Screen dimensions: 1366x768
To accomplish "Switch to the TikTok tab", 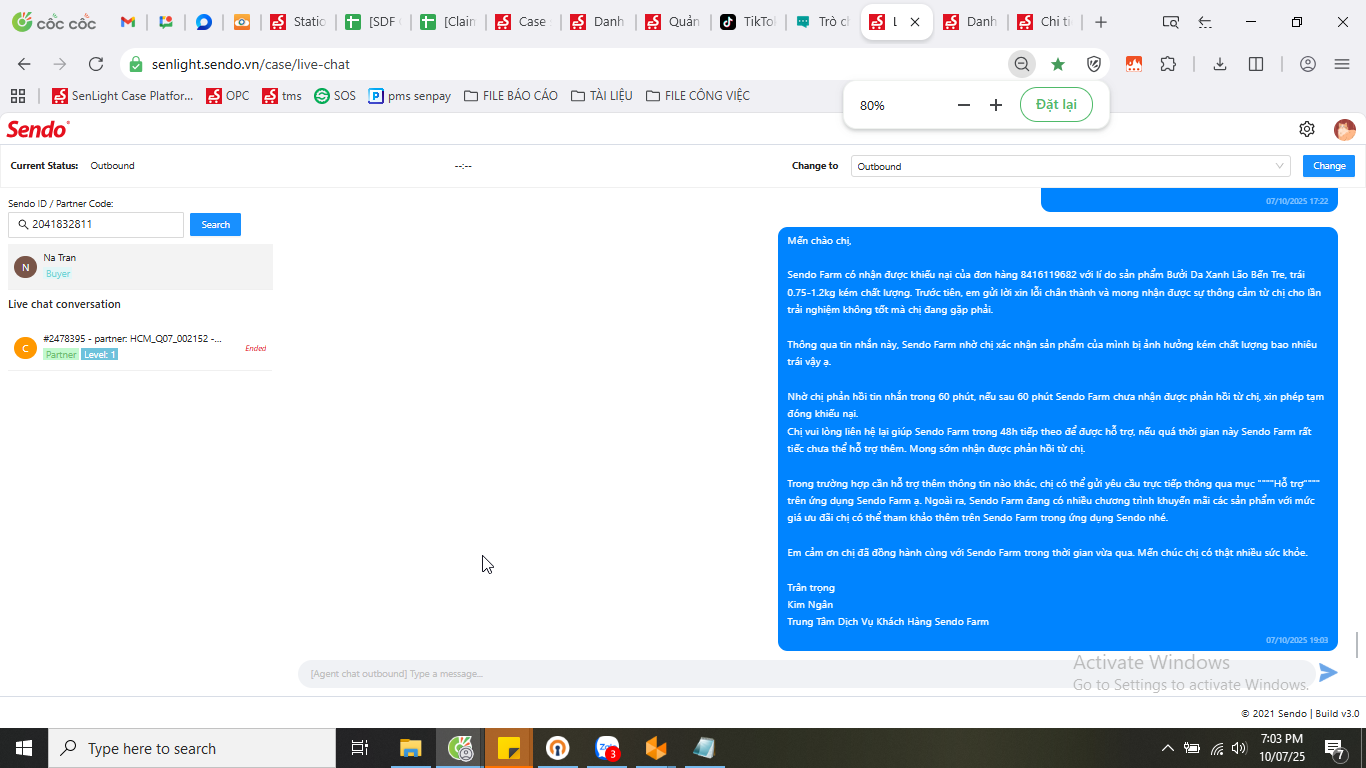I will click(749, 22).
